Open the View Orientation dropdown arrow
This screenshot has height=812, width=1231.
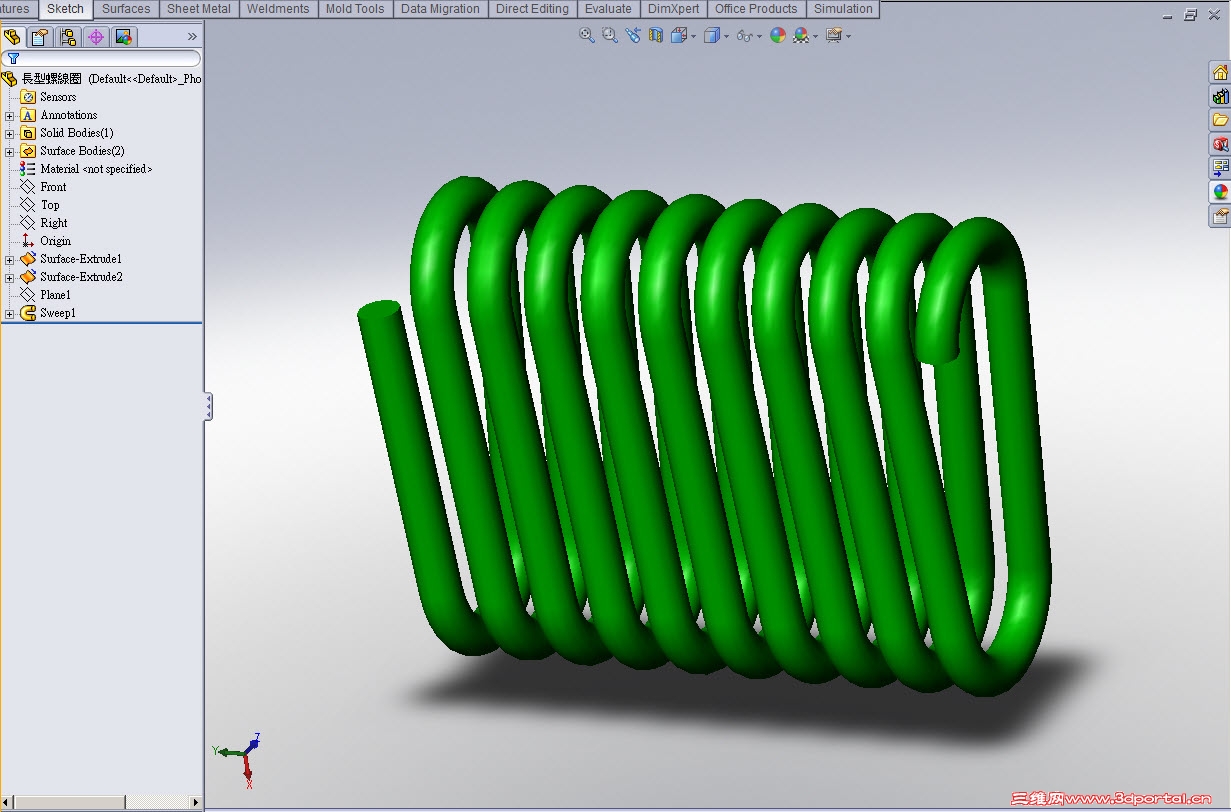point(693,36)
